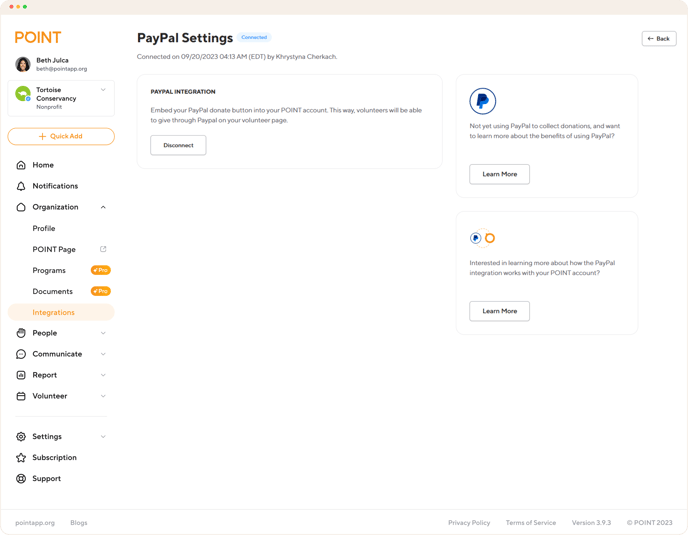This screenshot has height=535, width=688.
Task: Select Integrations in the sidebar
Action: pyautogui.click(x=54, y=313)
